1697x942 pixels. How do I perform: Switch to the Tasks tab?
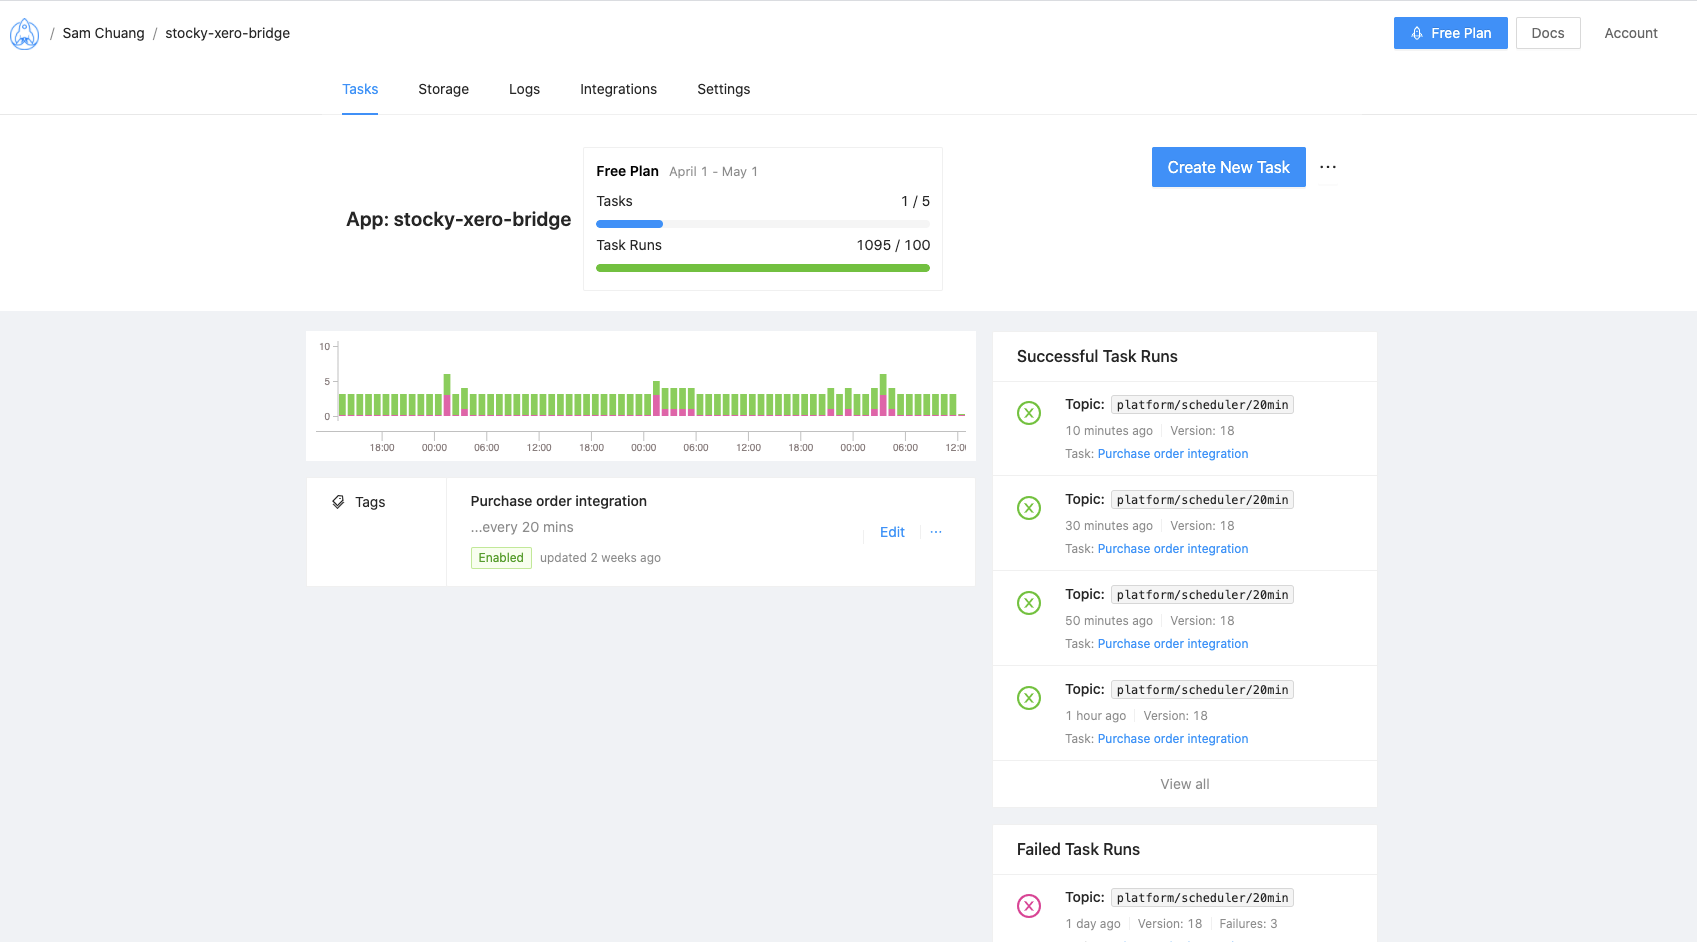coord(360,89)
